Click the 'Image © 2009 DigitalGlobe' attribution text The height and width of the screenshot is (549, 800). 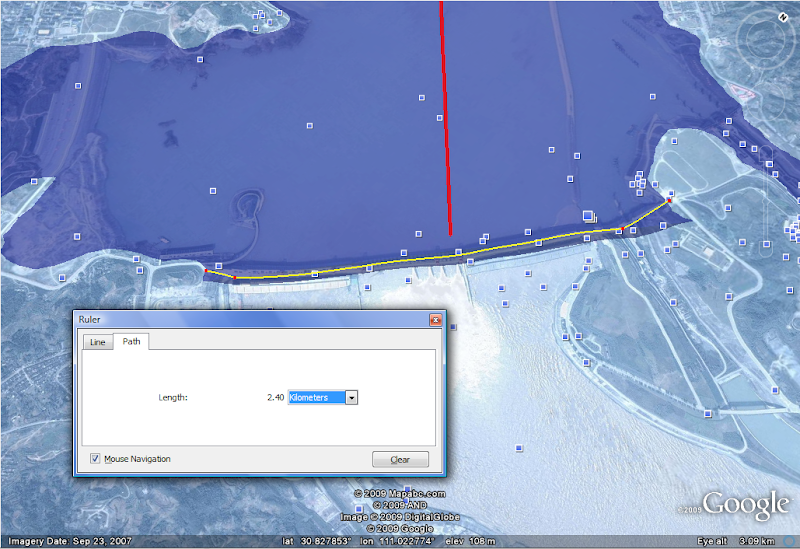(x=400, y=517)
